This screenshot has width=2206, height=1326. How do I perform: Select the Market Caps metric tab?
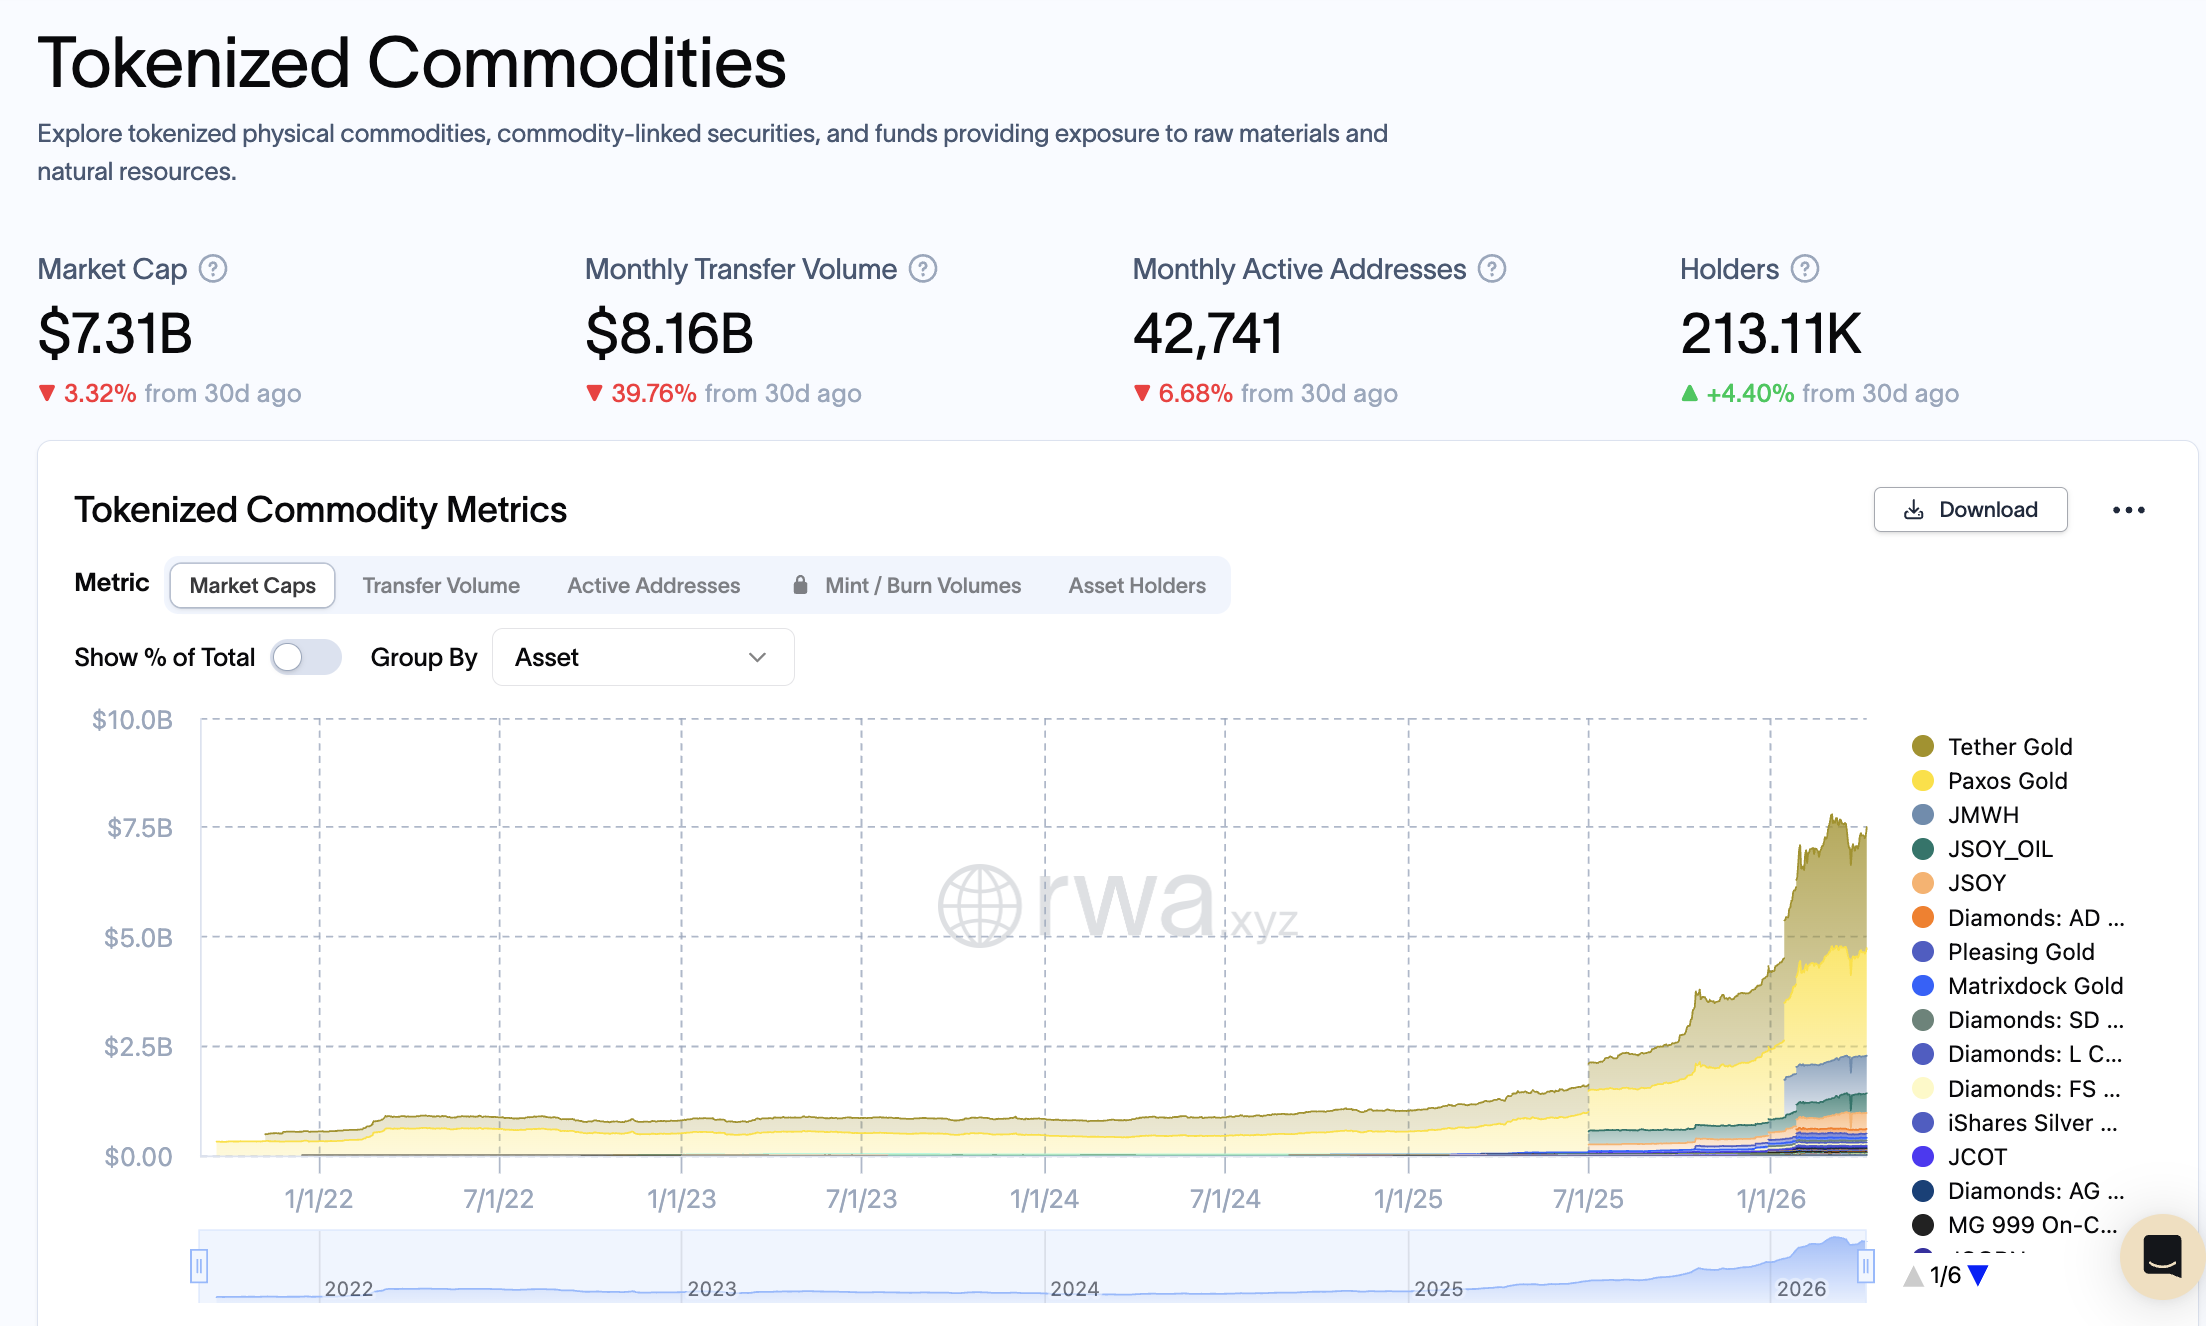pyautogui.click(x=252, y=585)
